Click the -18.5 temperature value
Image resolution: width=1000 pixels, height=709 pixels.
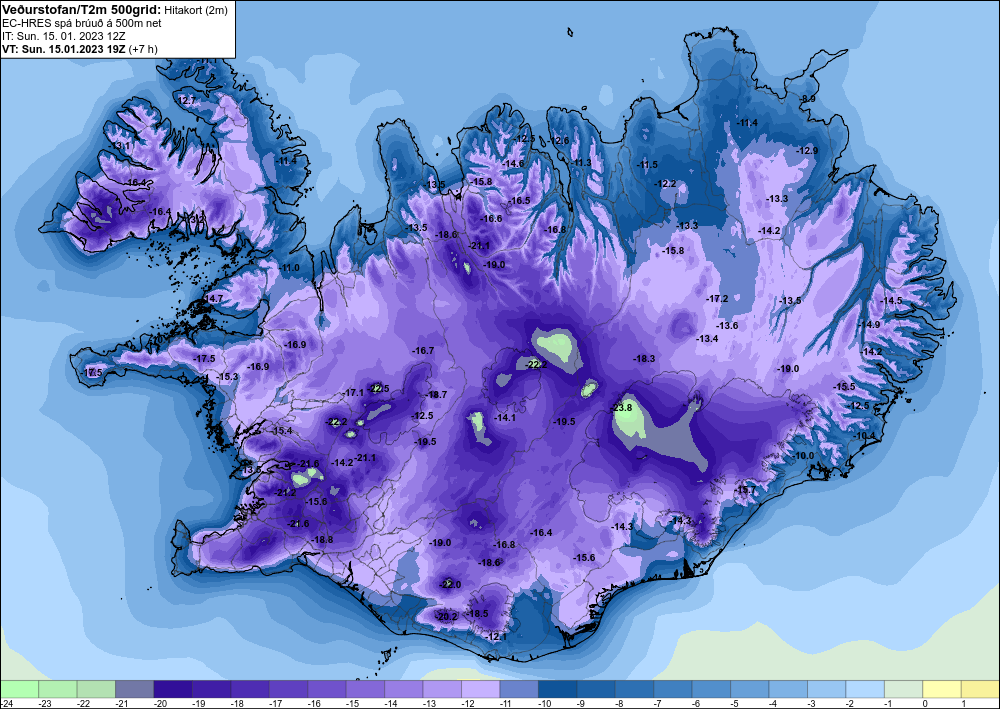point(478,613)
